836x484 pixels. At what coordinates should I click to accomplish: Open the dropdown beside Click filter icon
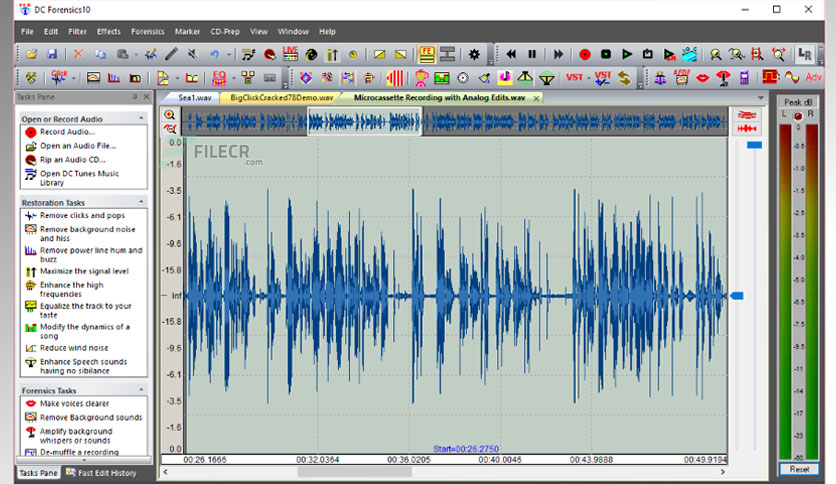pos(73,78)
